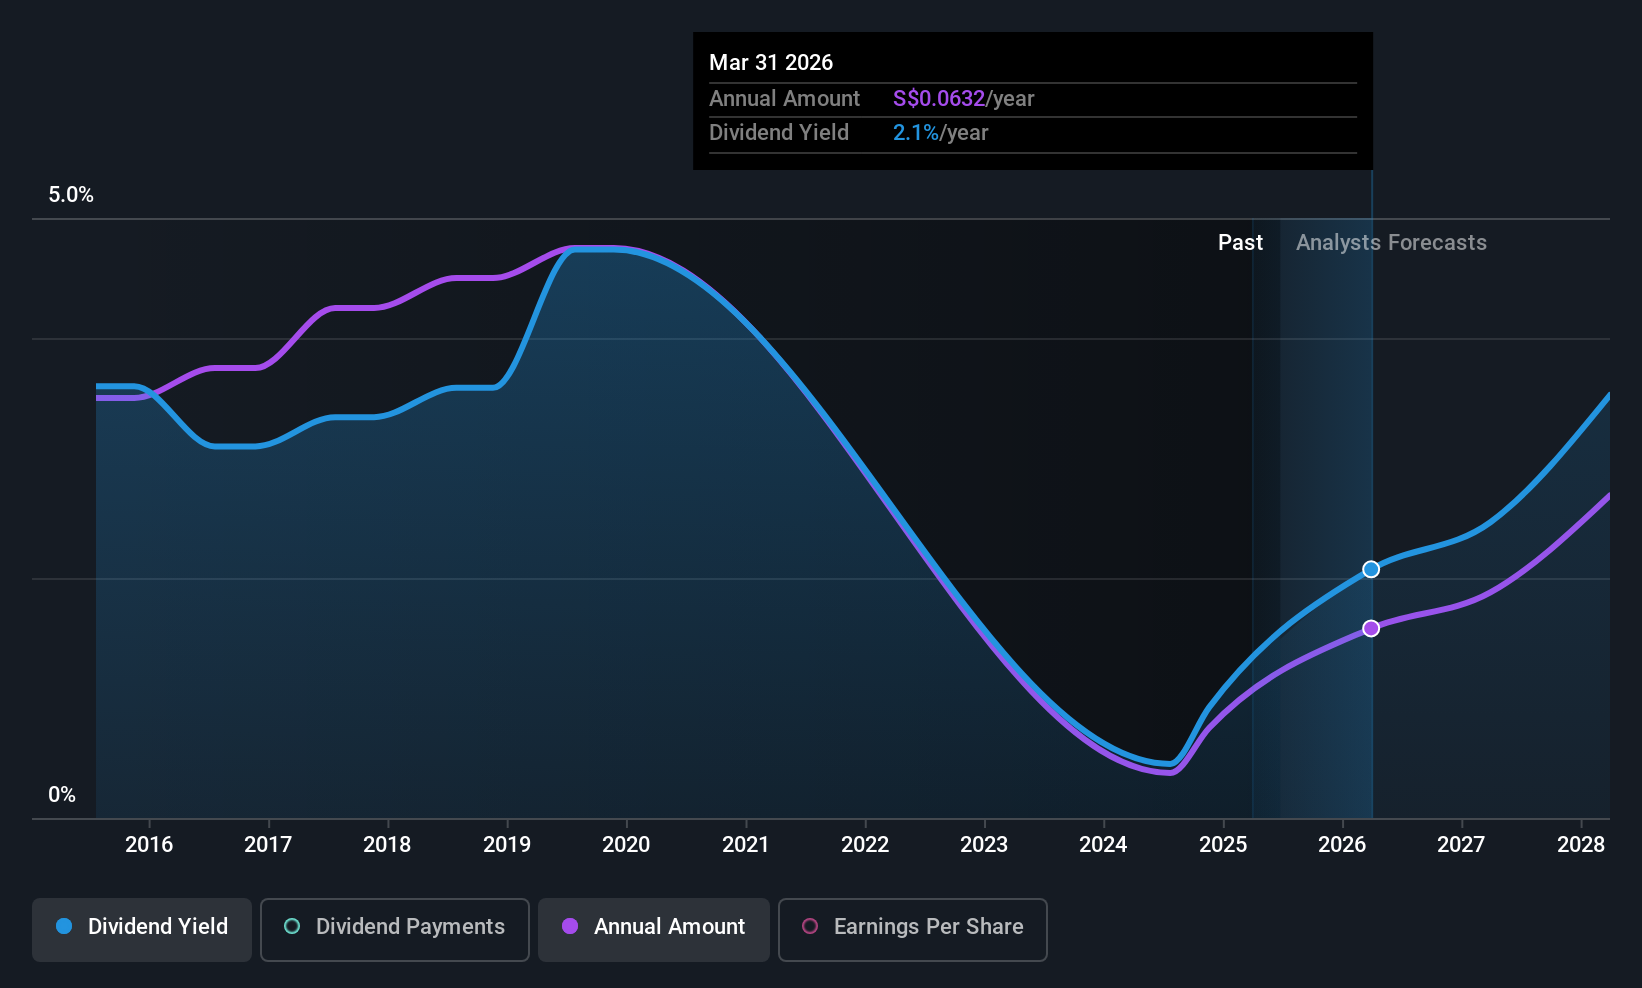Select the blue dividend yield data point marker
Image resolution: width=1642 pixels, height=988 pixels.
tap(1371, 569)
